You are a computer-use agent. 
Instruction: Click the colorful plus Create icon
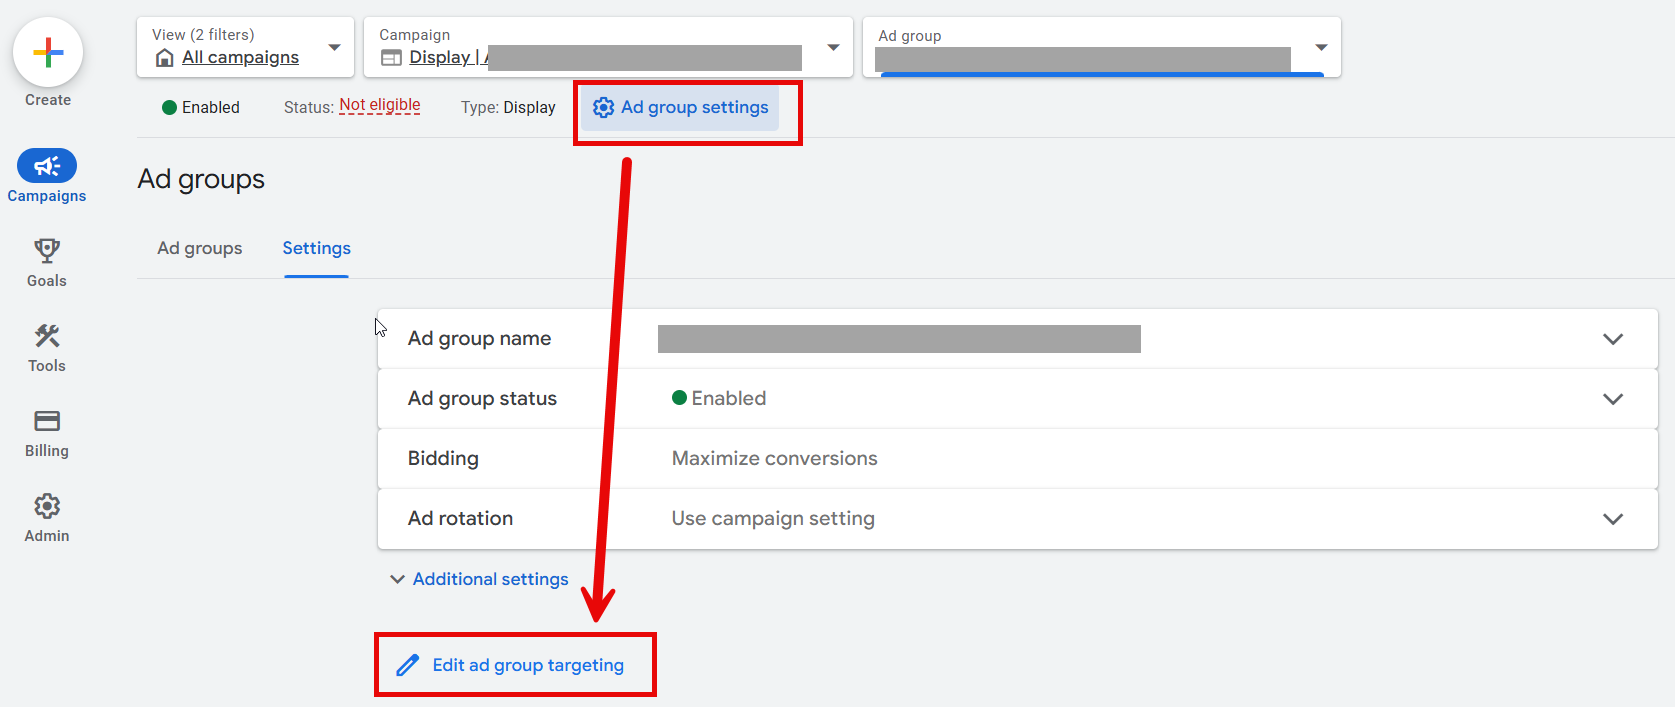tap(48, 53)
